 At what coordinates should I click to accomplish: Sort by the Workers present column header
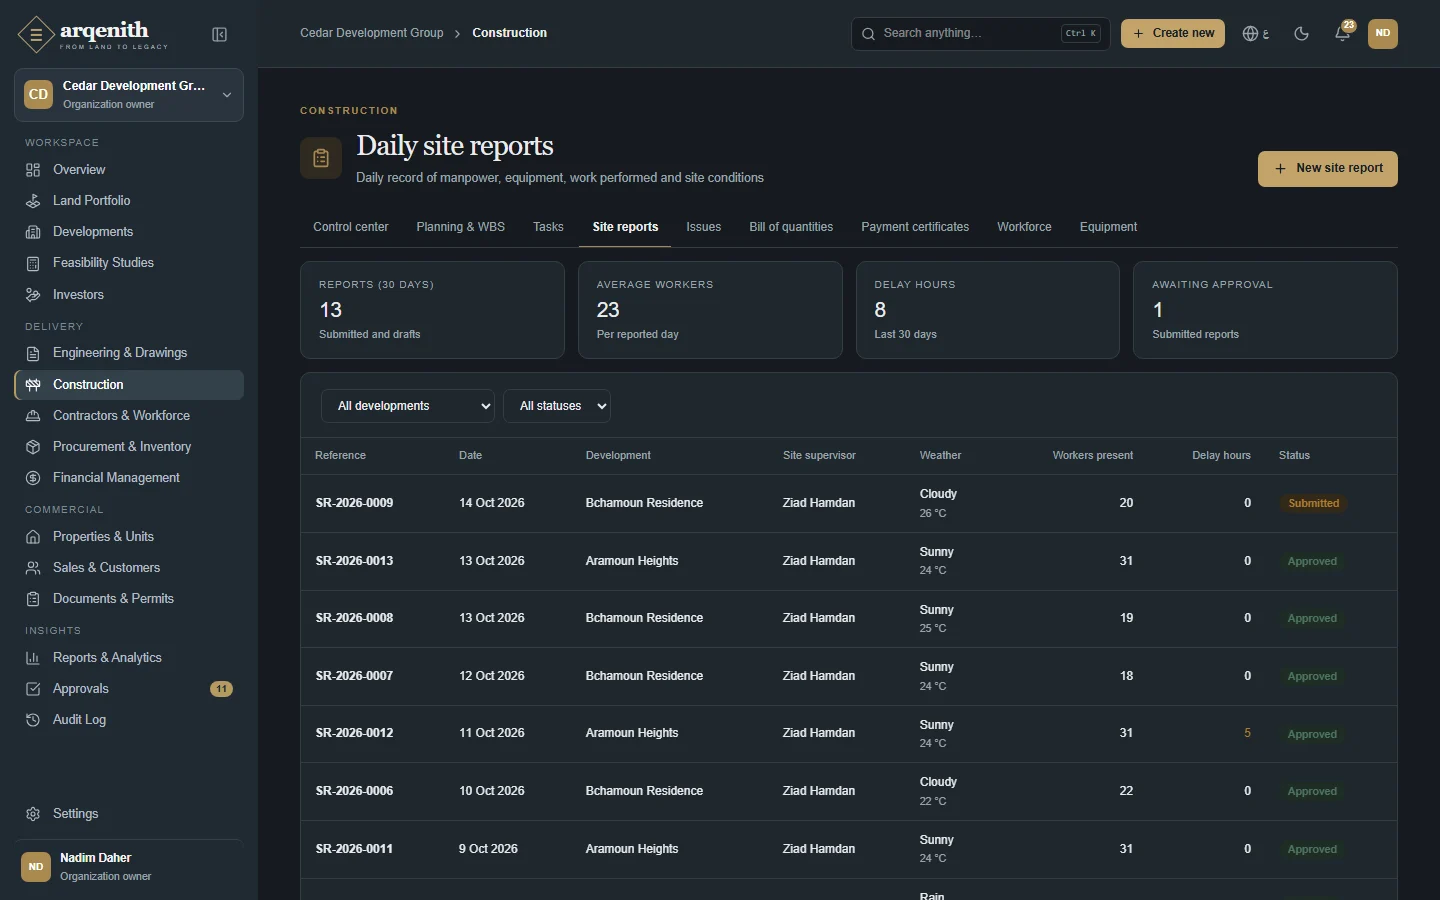[x=1093, y=456]
